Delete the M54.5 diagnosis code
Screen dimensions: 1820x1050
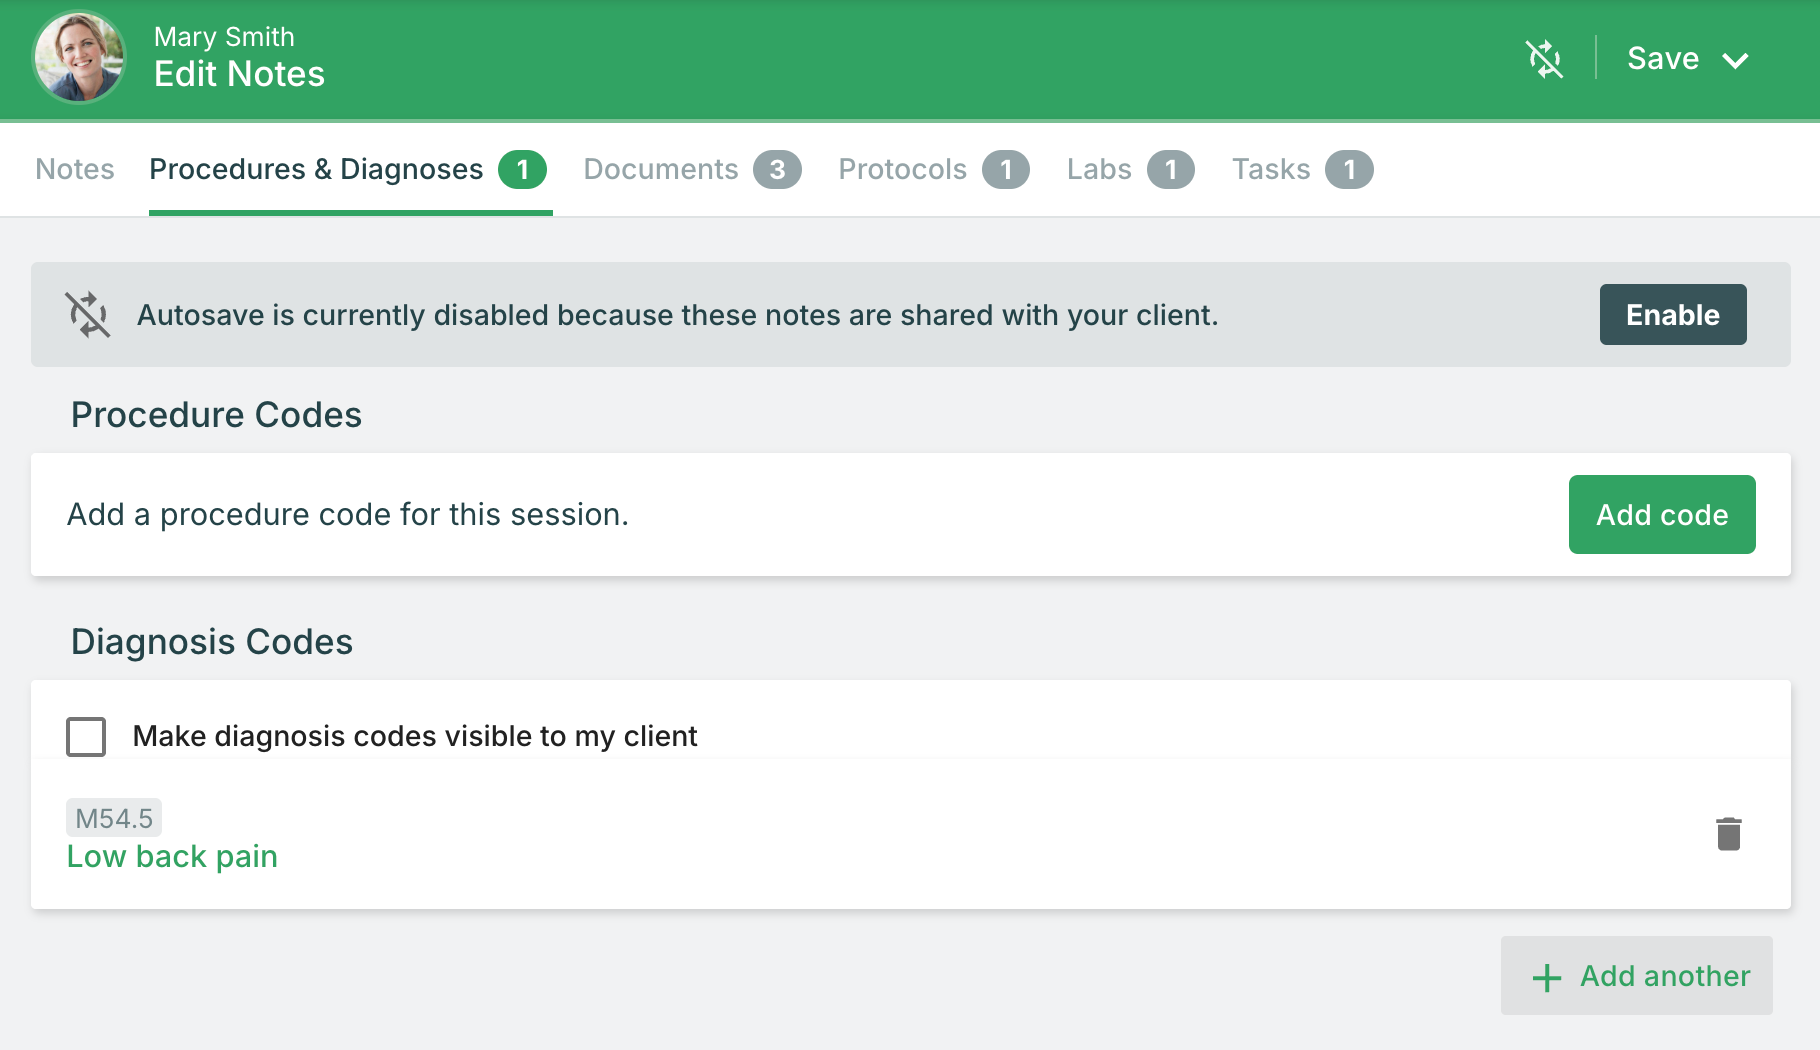pyautogui.click(x=1729, y=834)
